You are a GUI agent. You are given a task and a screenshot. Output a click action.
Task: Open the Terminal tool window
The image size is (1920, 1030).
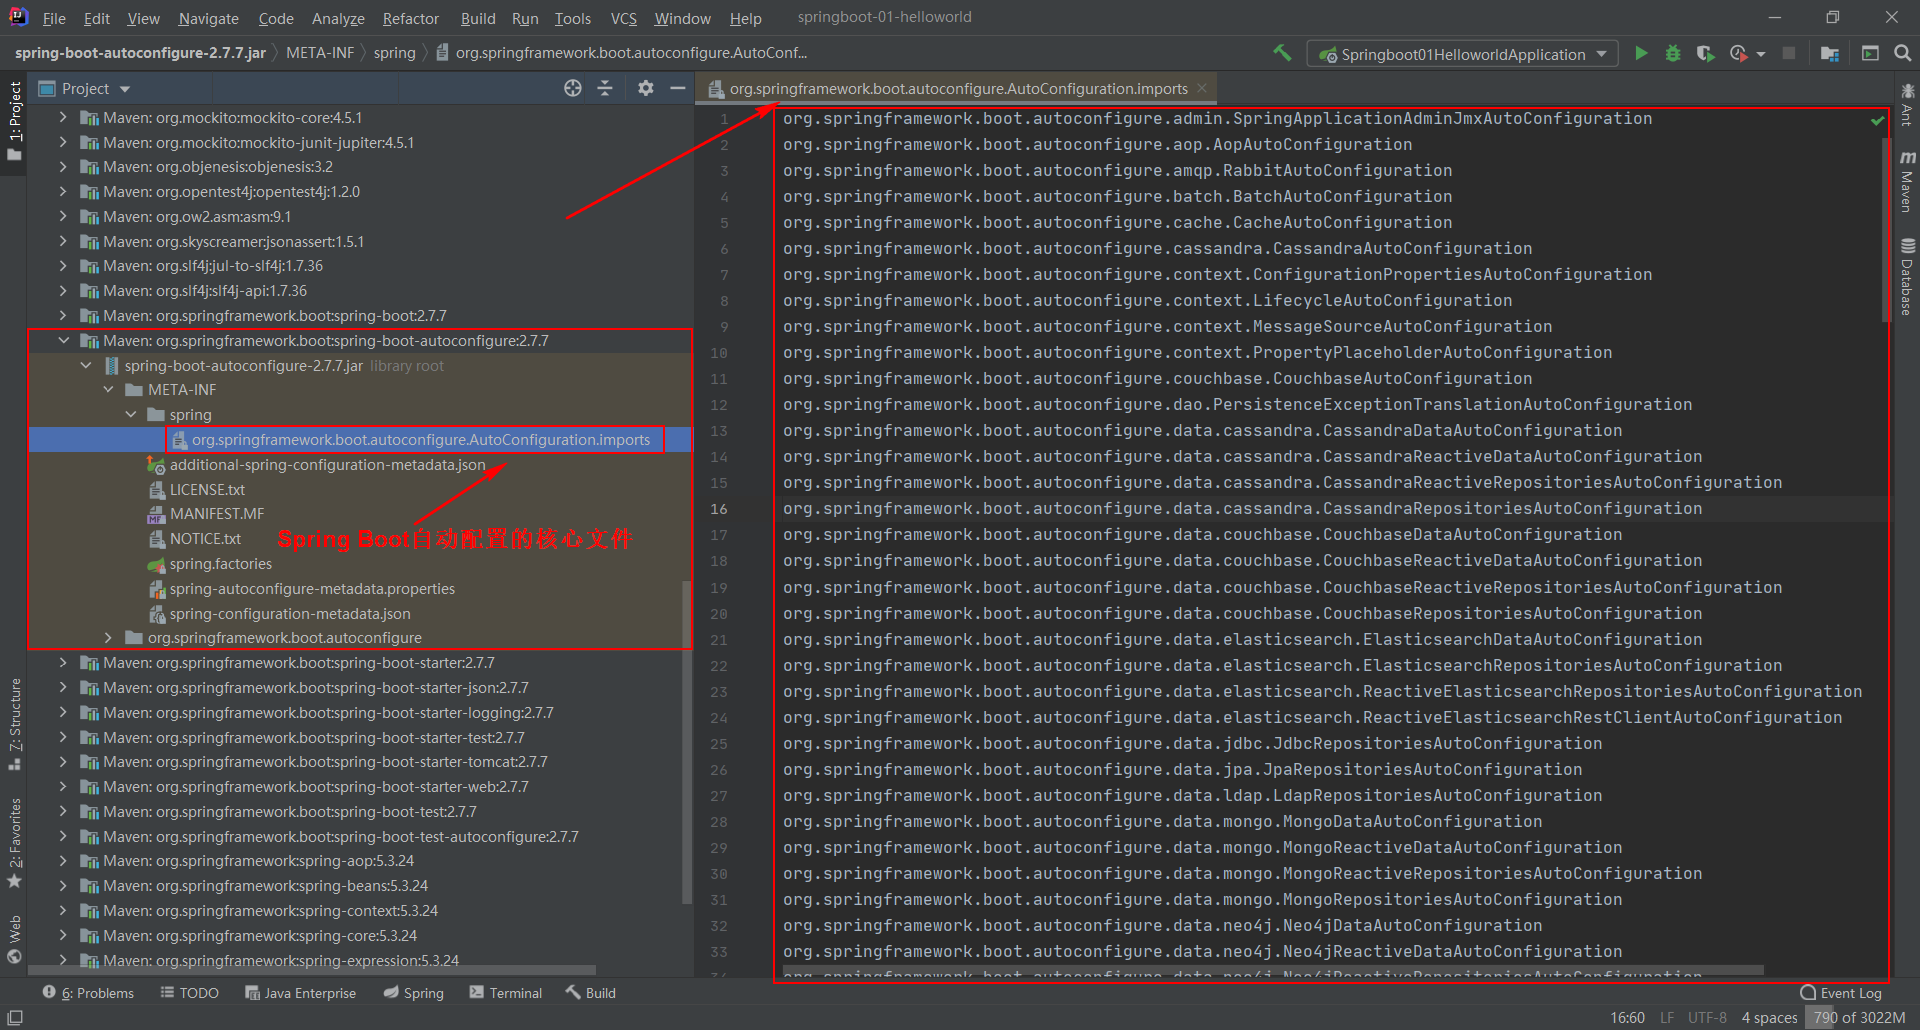pos(506,993)
